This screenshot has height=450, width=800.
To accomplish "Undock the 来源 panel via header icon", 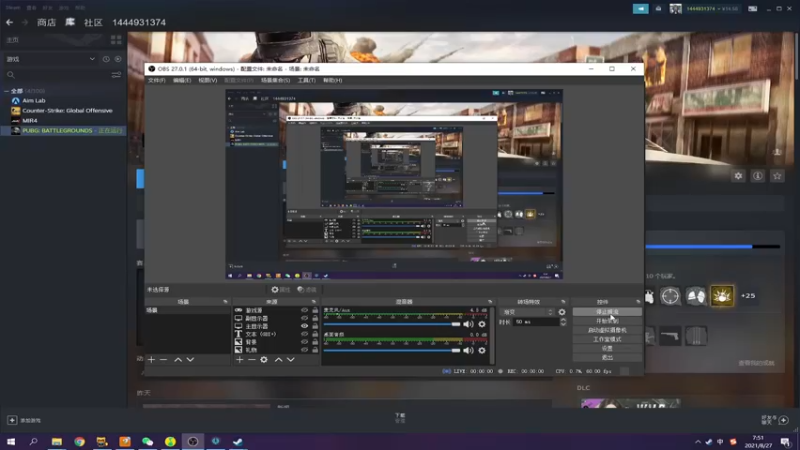I will [314, 302].
